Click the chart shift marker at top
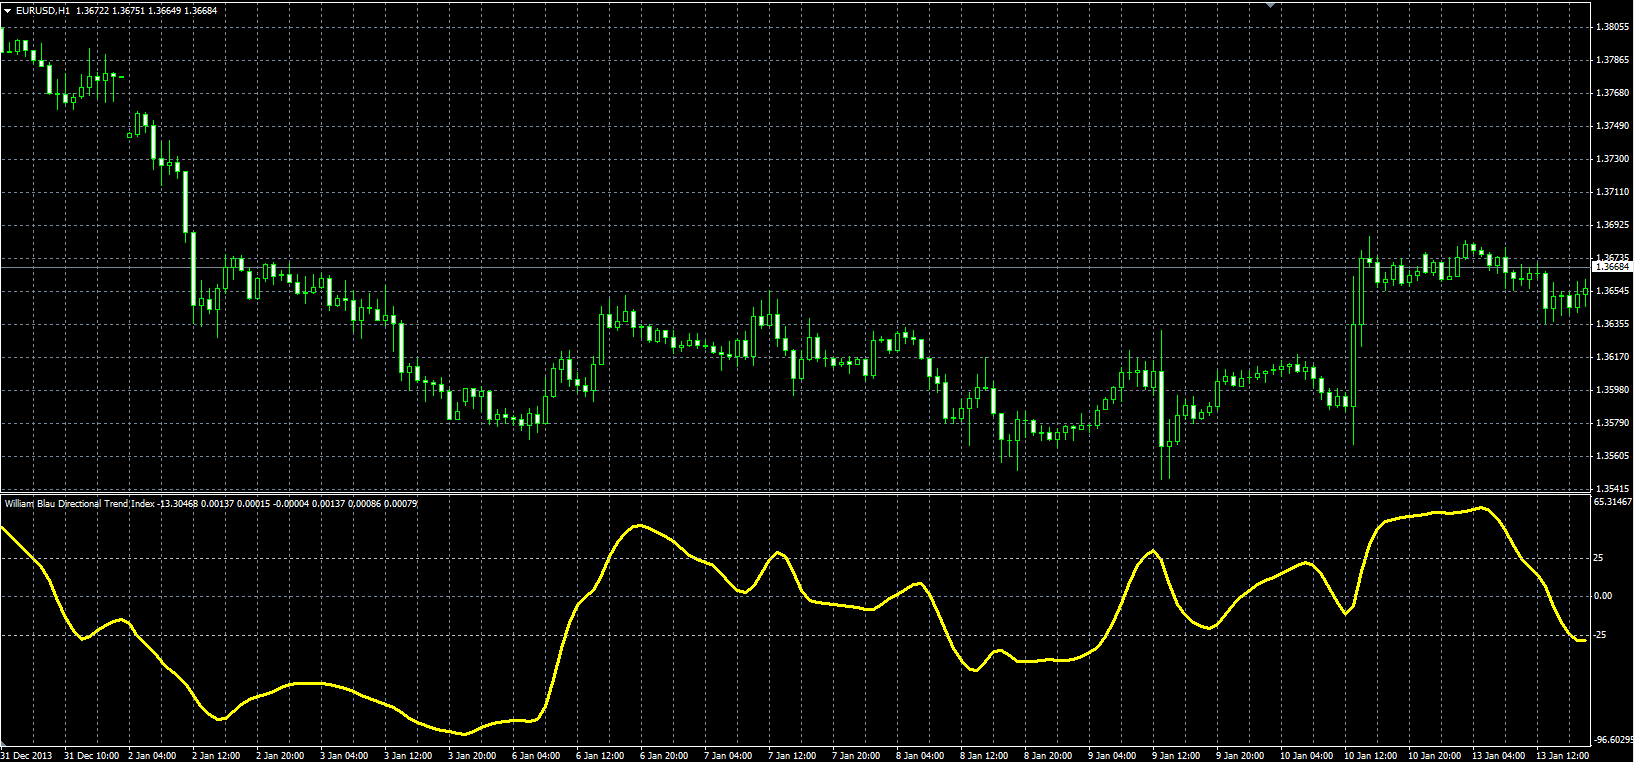Screen dimensions: 1634x762 1270,5
